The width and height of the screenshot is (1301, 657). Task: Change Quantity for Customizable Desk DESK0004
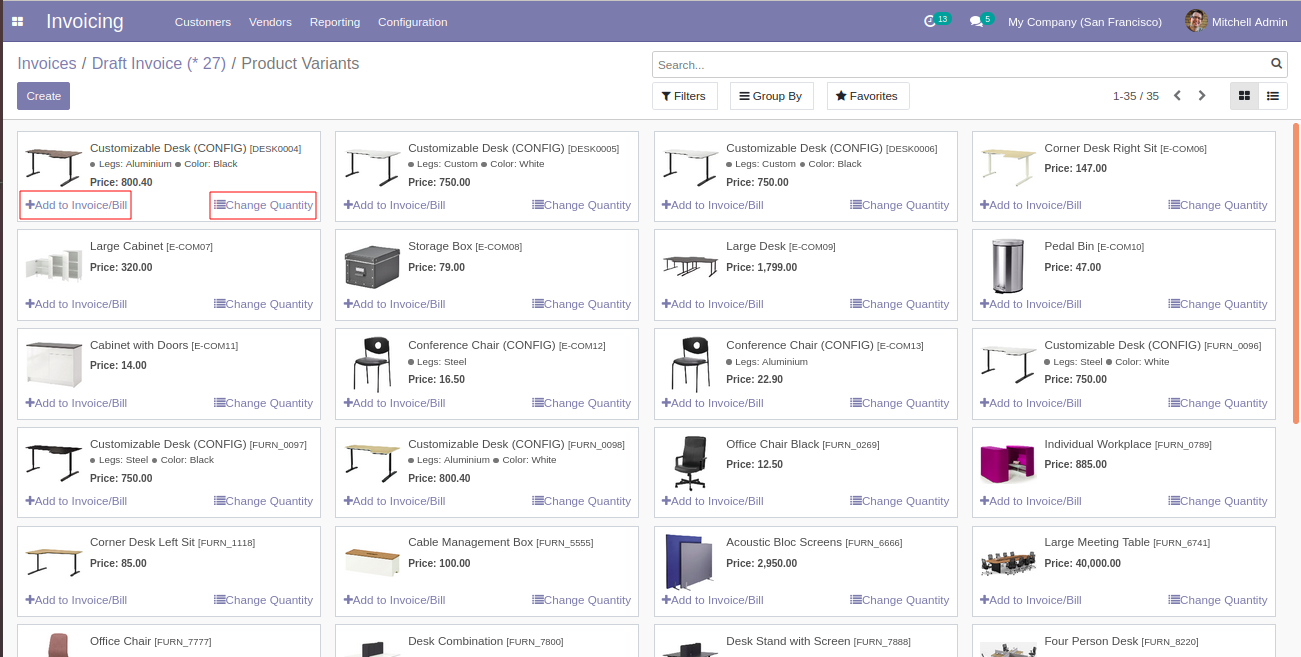coord(263,205)
